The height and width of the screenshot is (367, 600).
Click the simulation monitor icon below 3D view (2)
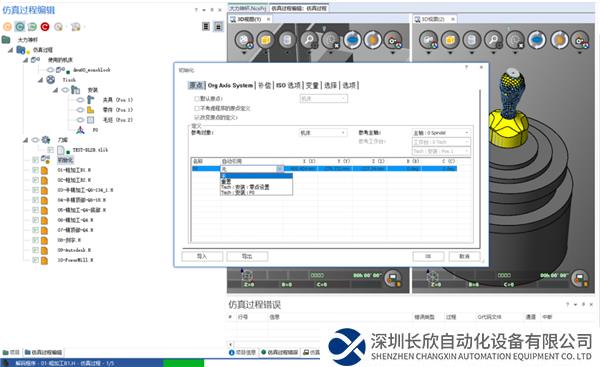click(x=579, y=278)
